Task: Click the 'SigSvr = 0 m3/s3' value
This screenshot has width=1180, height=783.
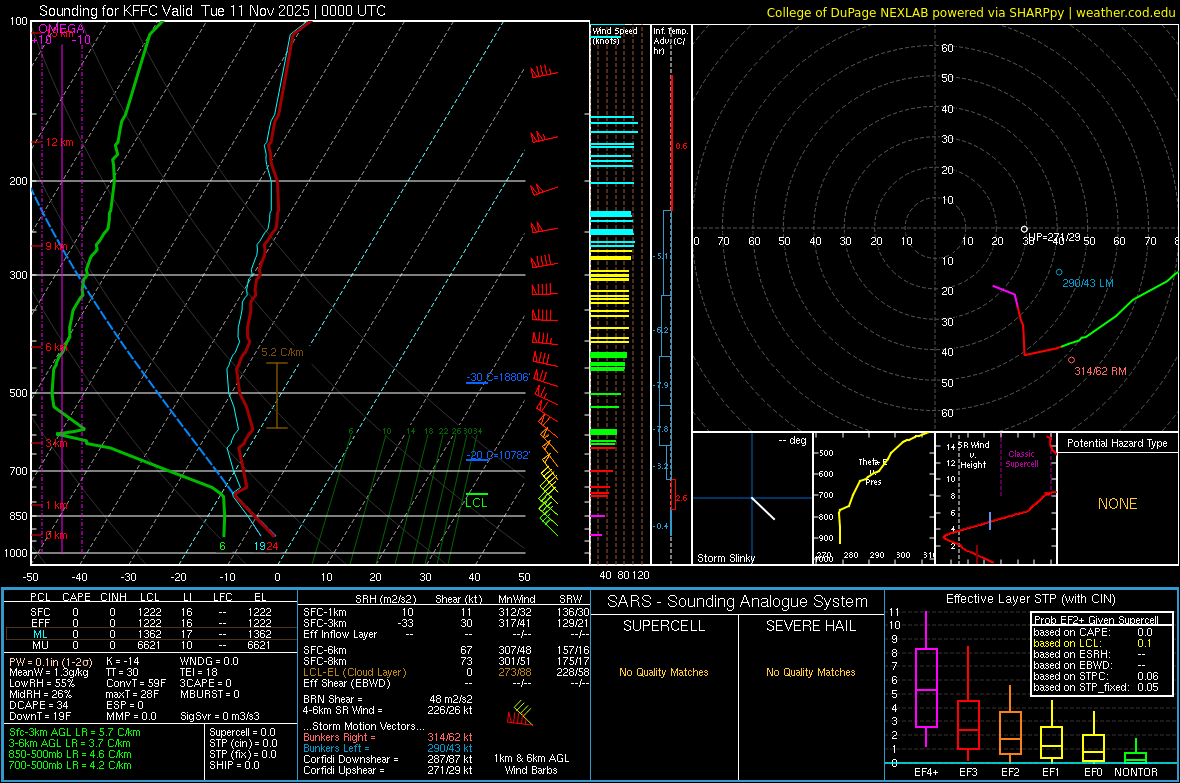Action: click(220, 716)
